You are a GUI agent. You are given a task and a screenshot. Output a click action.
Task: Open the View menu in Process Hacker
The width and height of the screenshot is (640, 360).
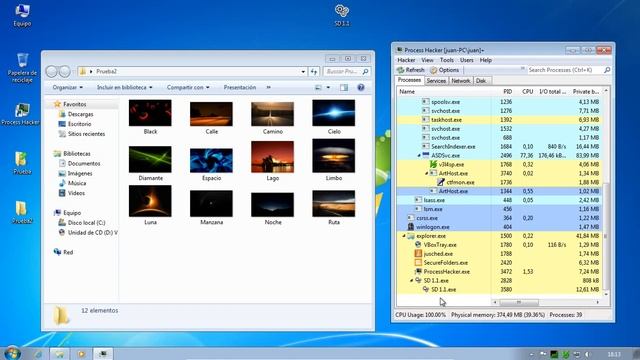coord(427,60)
